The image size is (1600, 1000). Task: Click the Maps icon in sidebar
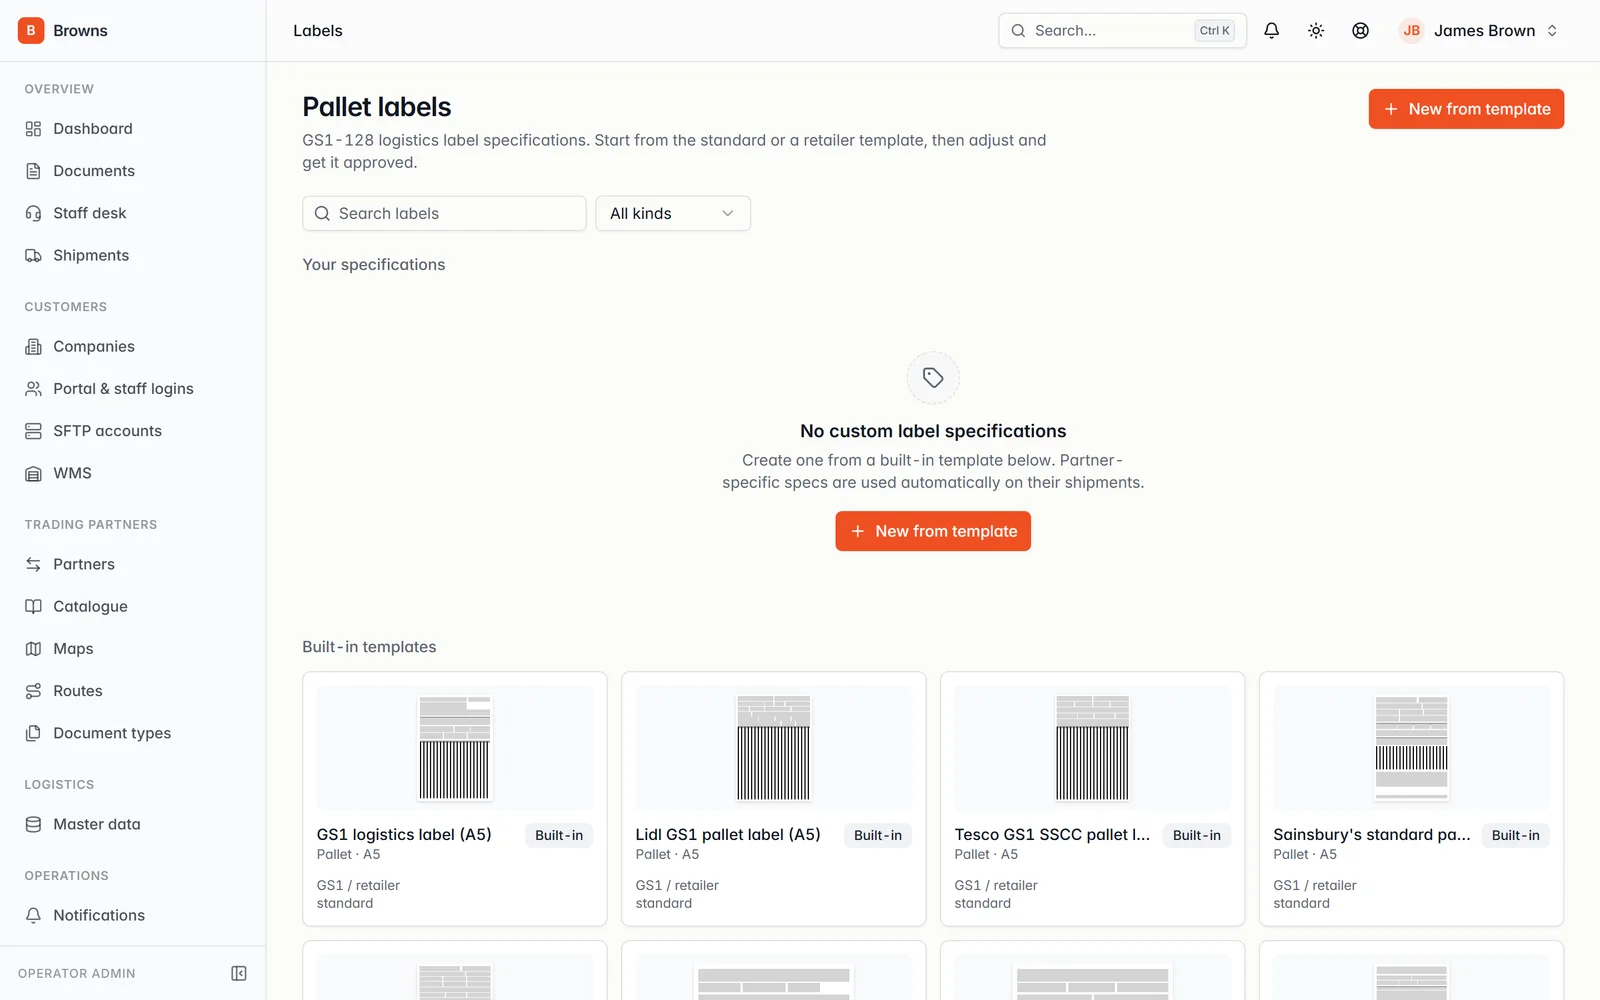pyautogui.click(x=33, y=649)
